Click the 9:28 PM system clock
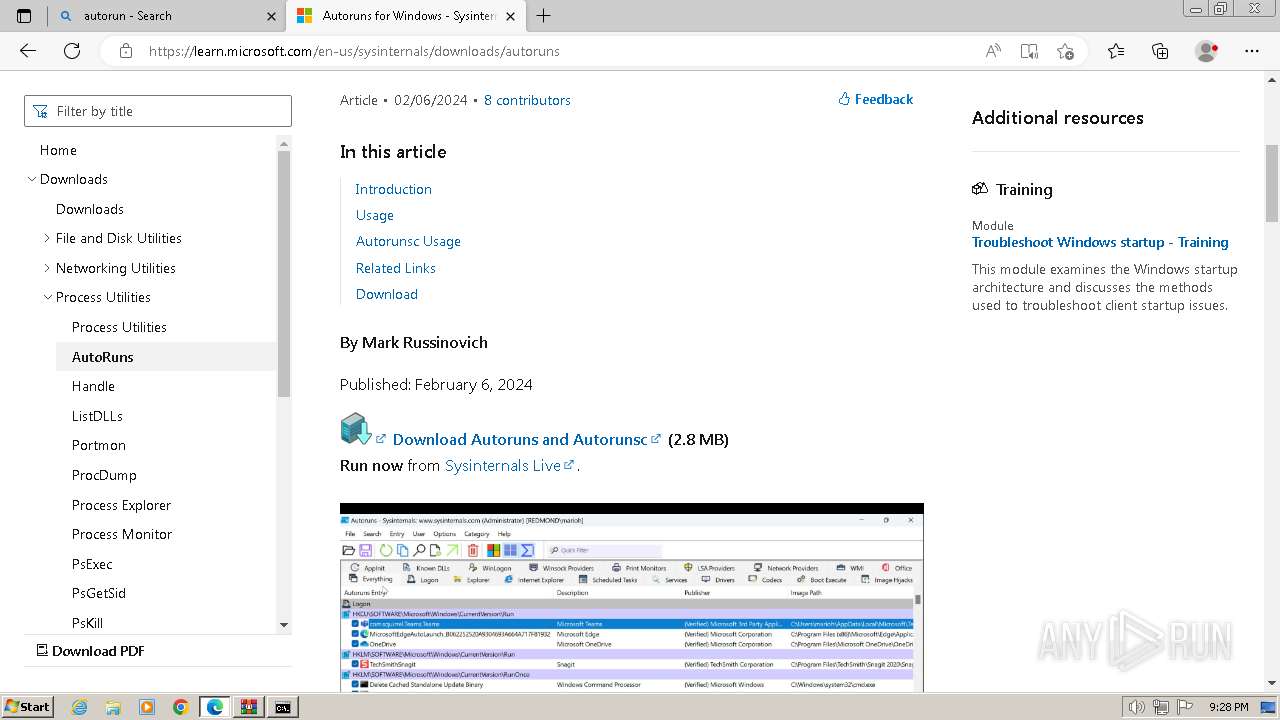Image resolution: width=1280 pixels, height=720 pixels. click(1228, 707)
